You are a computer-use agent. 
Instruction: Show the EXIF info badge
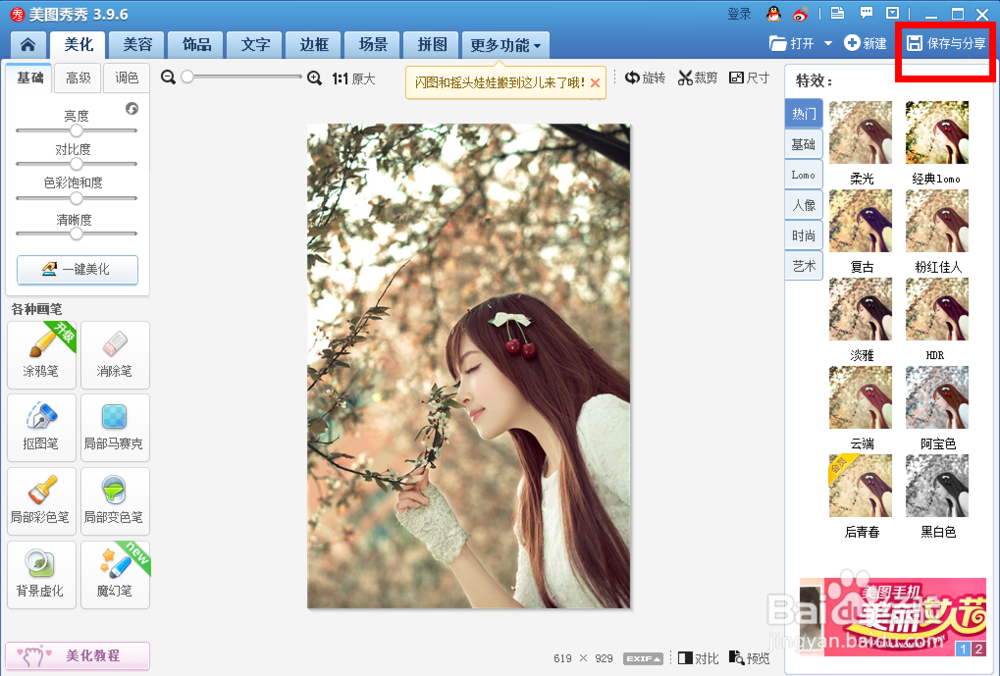(x=643, y=659)
